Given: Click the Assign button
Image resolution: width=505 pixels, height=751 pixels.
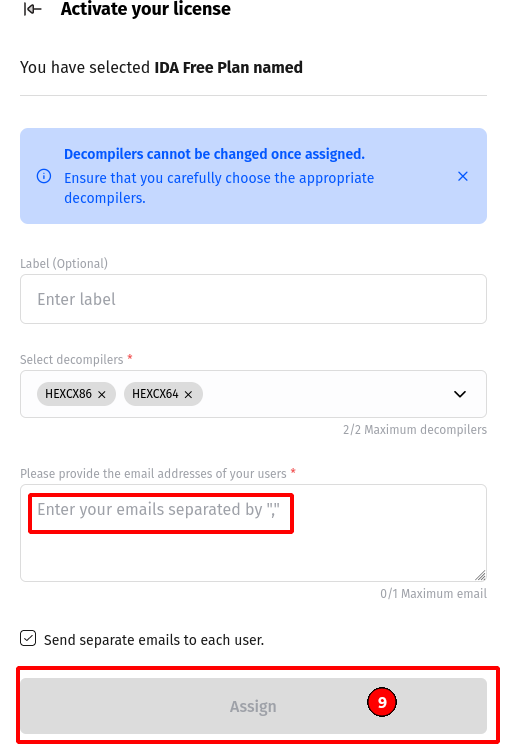Looking at the screenshot, I should click(x=253, y=706).
